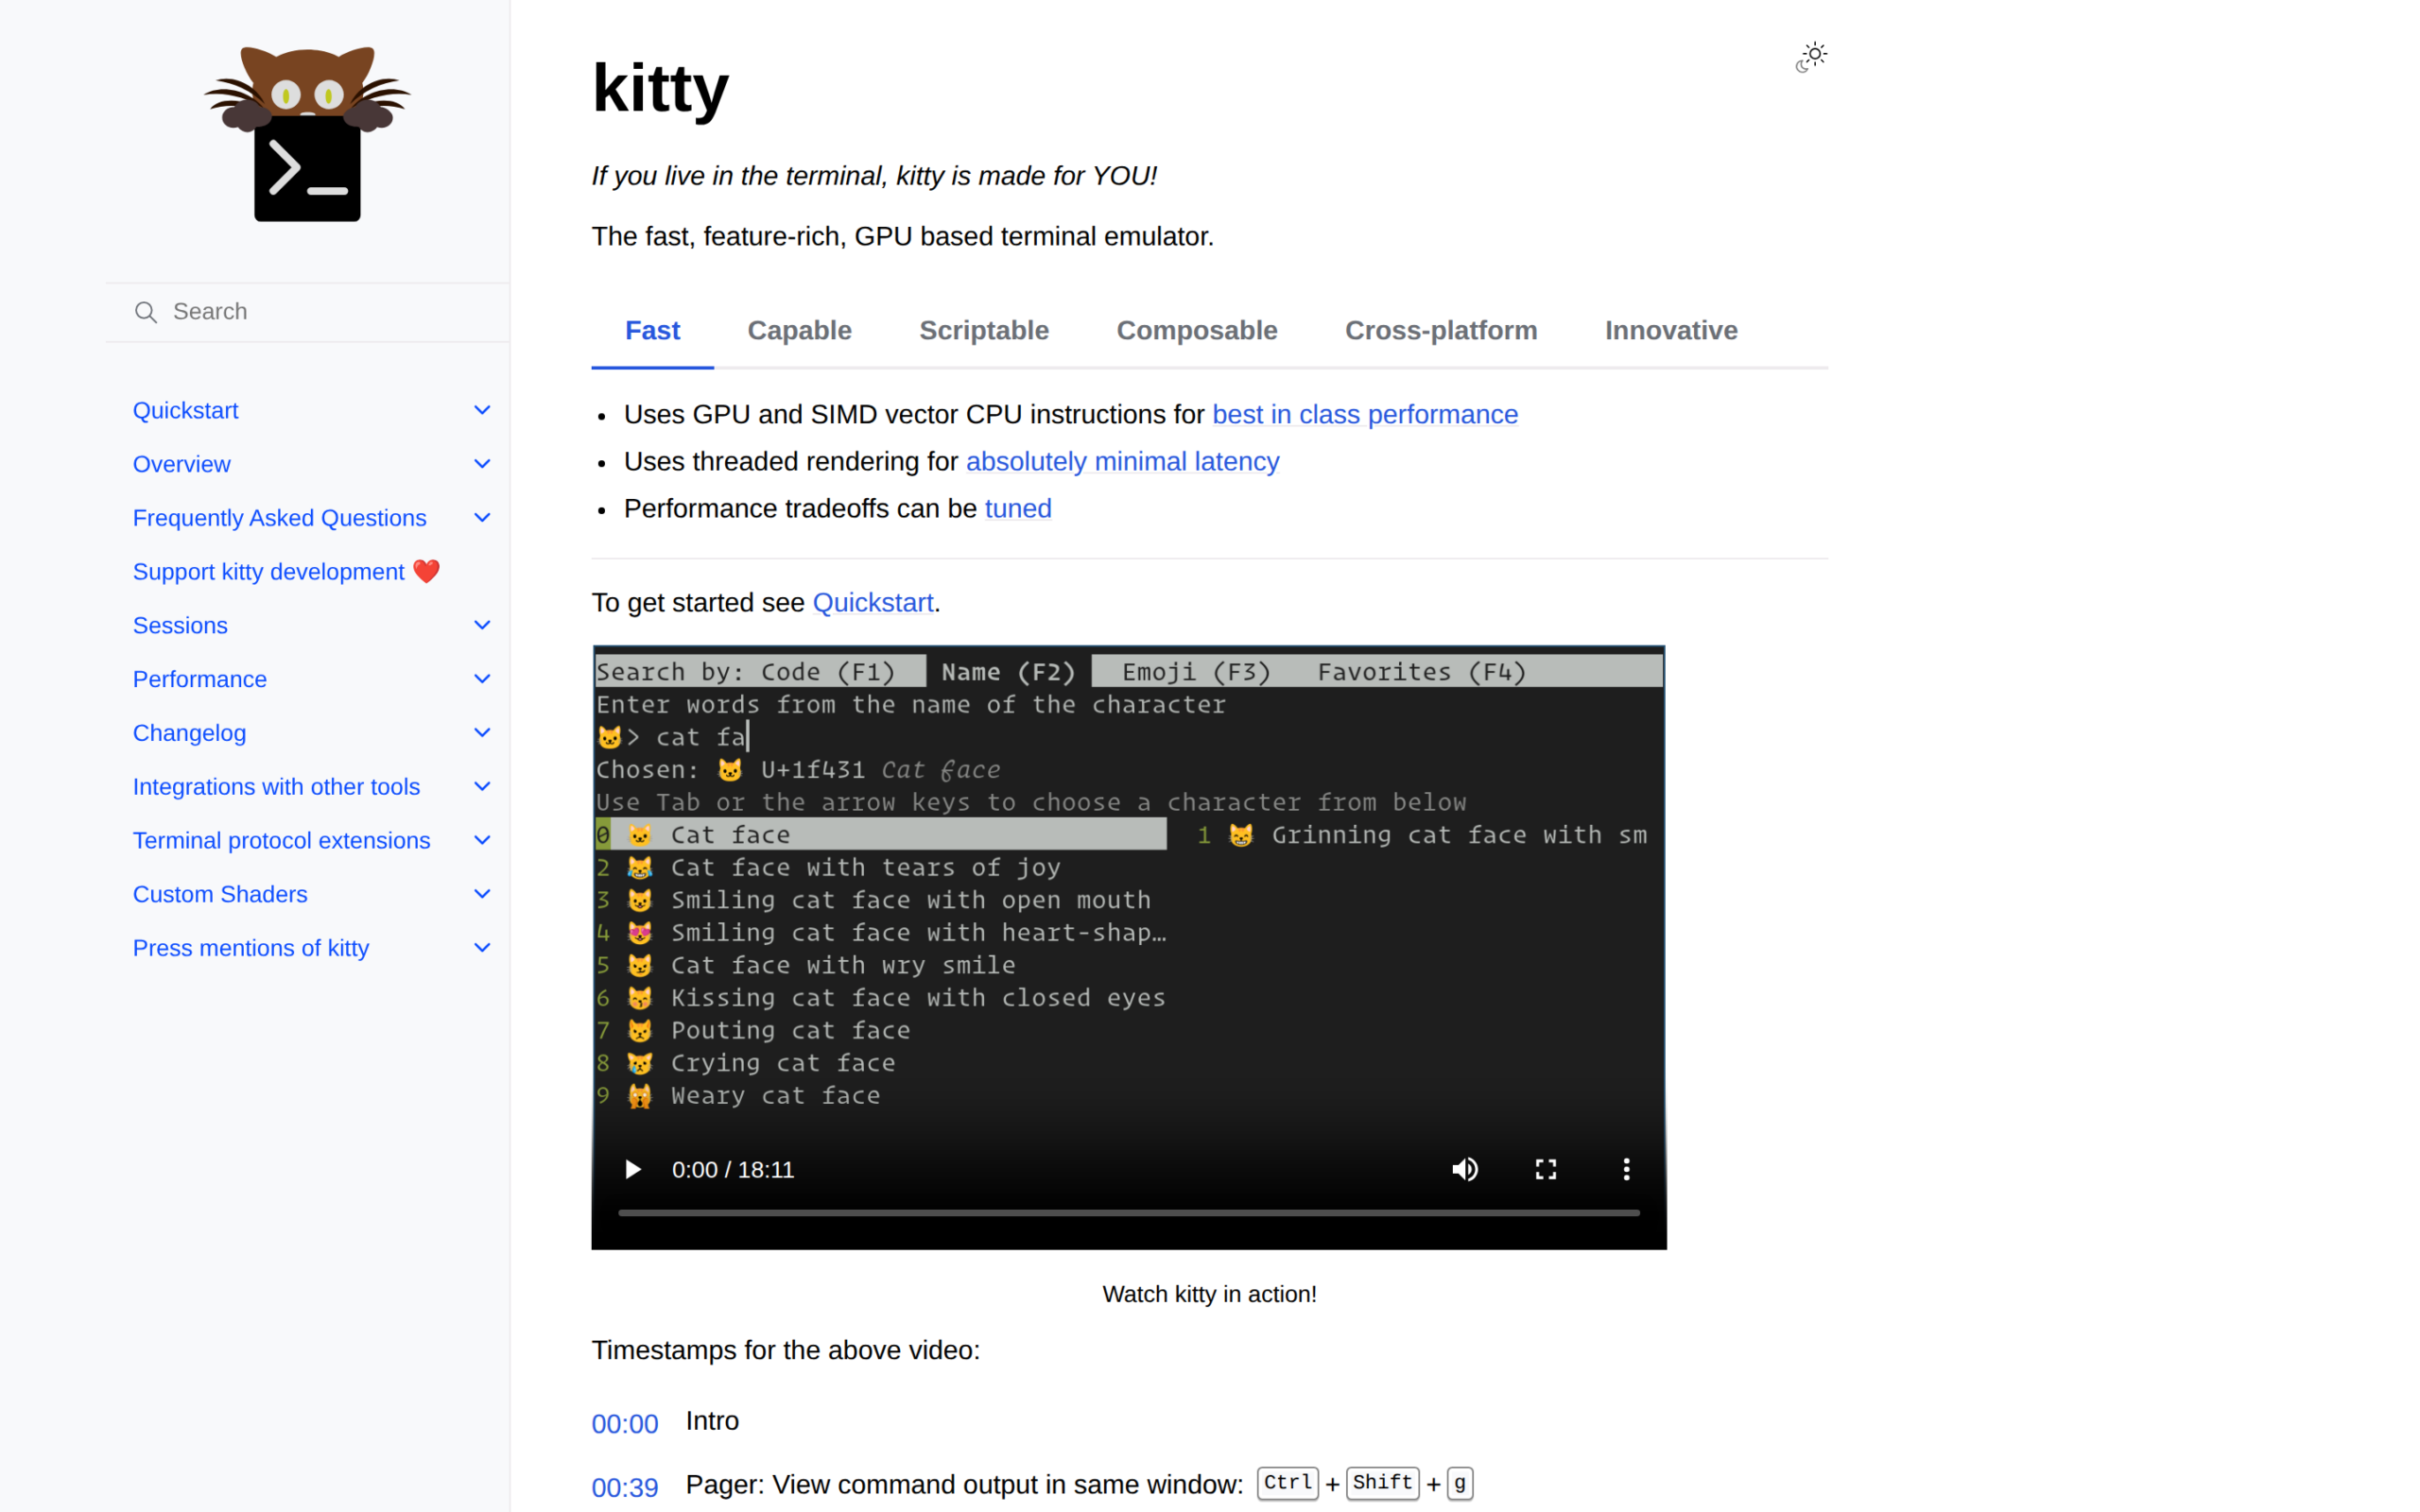Select the Fast tab

(653, 331)
